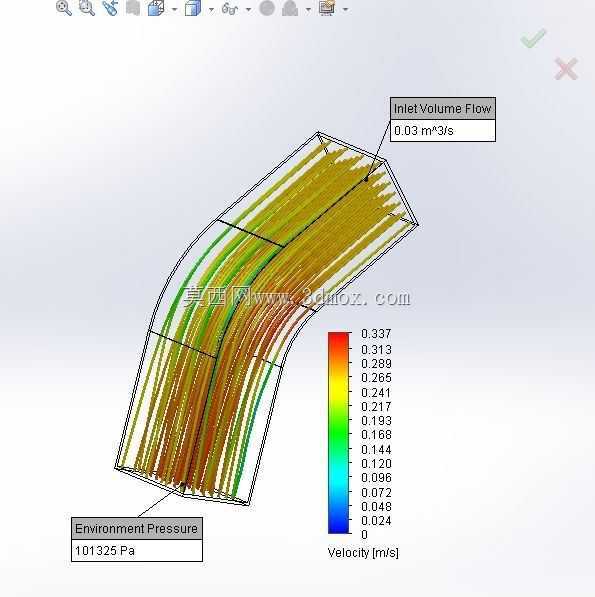Click legend value 0.168
The image size is (595, 597).
(376, 434)
